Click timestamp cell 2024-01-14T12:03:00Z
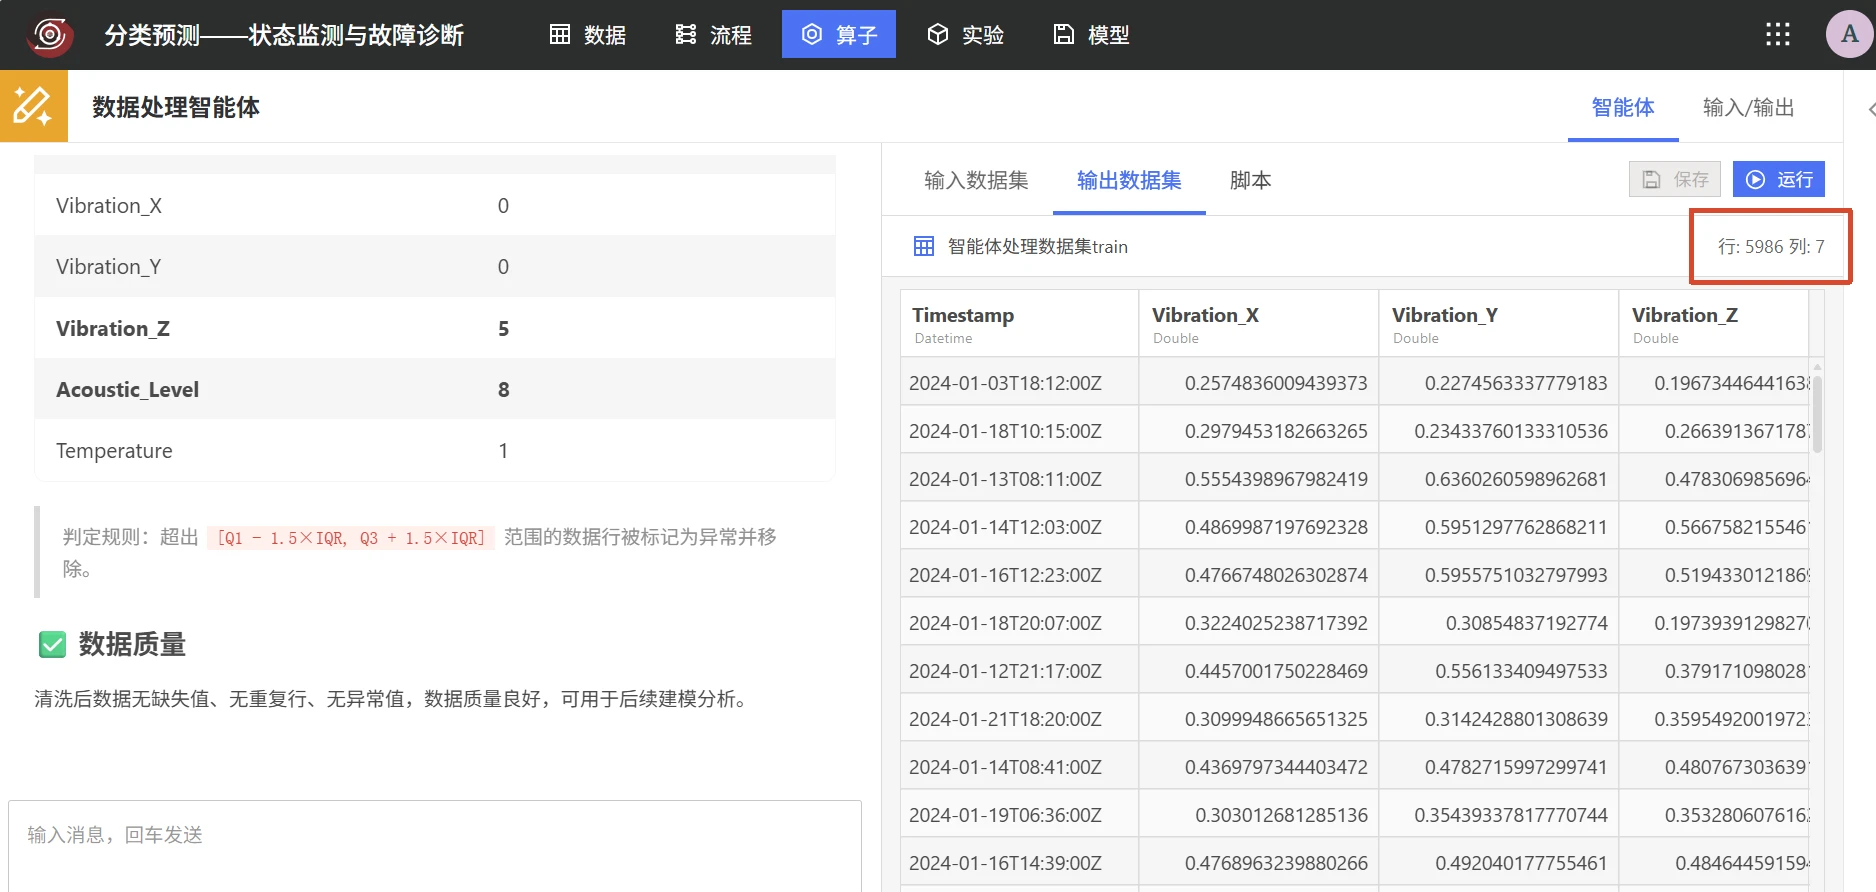The height and width of the screenshot is (892, 1876). click(x=1019, y=526)
